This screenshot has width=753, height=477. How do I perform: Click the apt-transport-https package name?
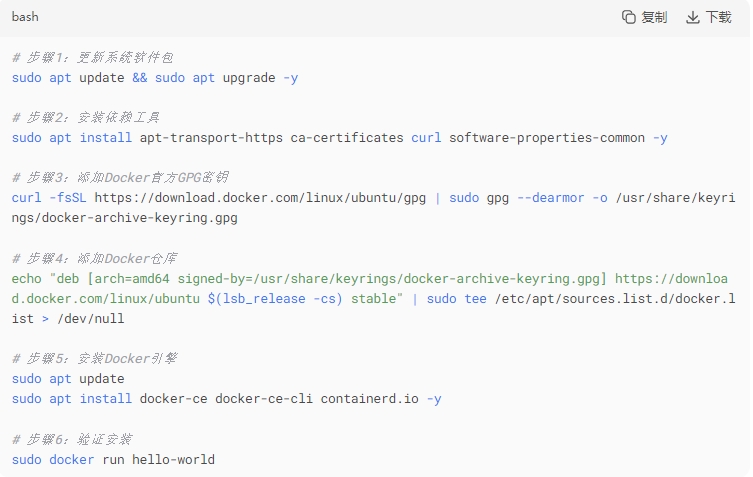click(211, 138)
